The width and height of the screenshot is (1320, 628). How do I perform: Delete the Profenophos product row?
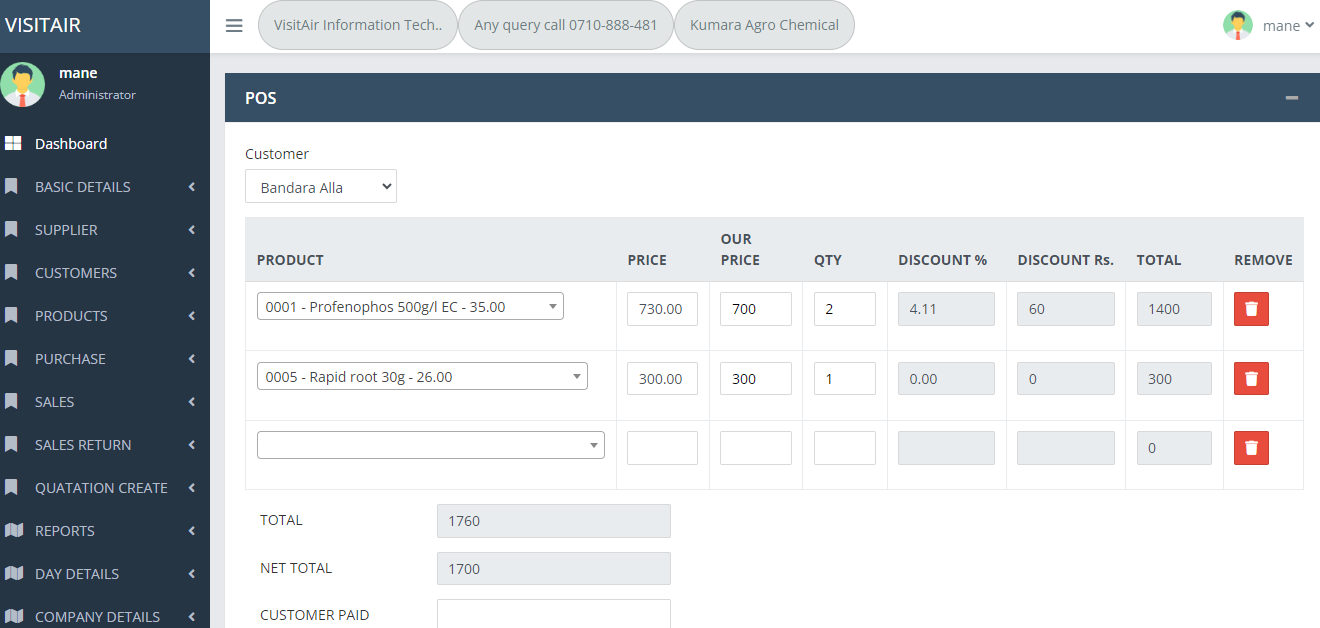point(1251,309)
